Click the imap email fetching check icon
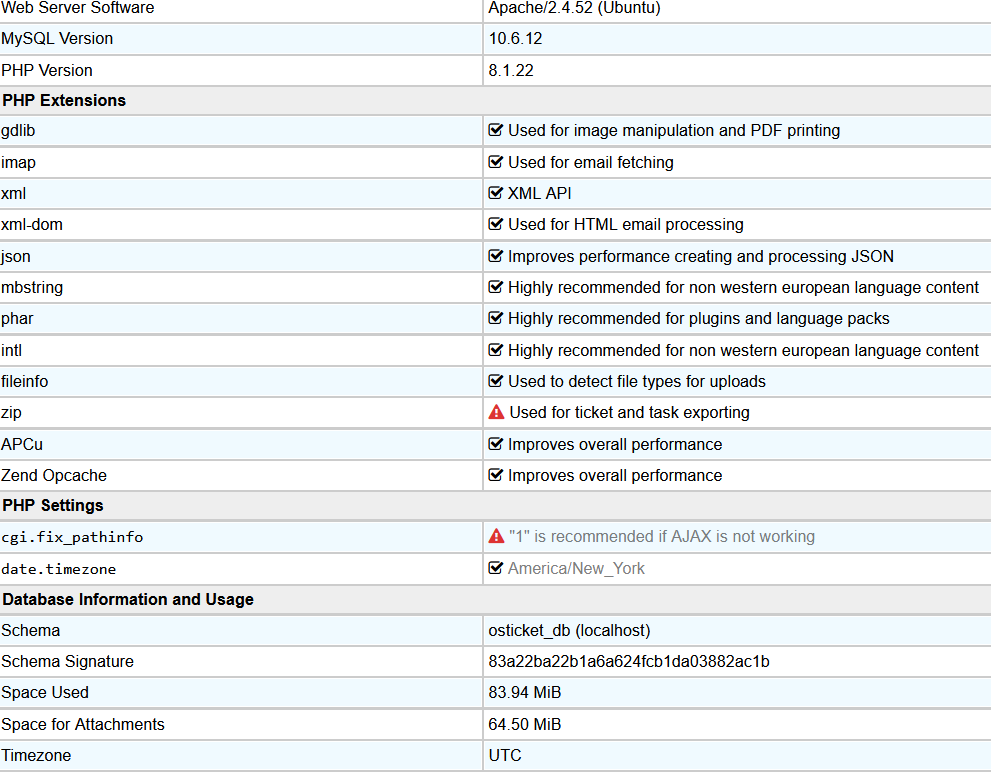Screen dimensions: 991x772 (x=495, y=162)
